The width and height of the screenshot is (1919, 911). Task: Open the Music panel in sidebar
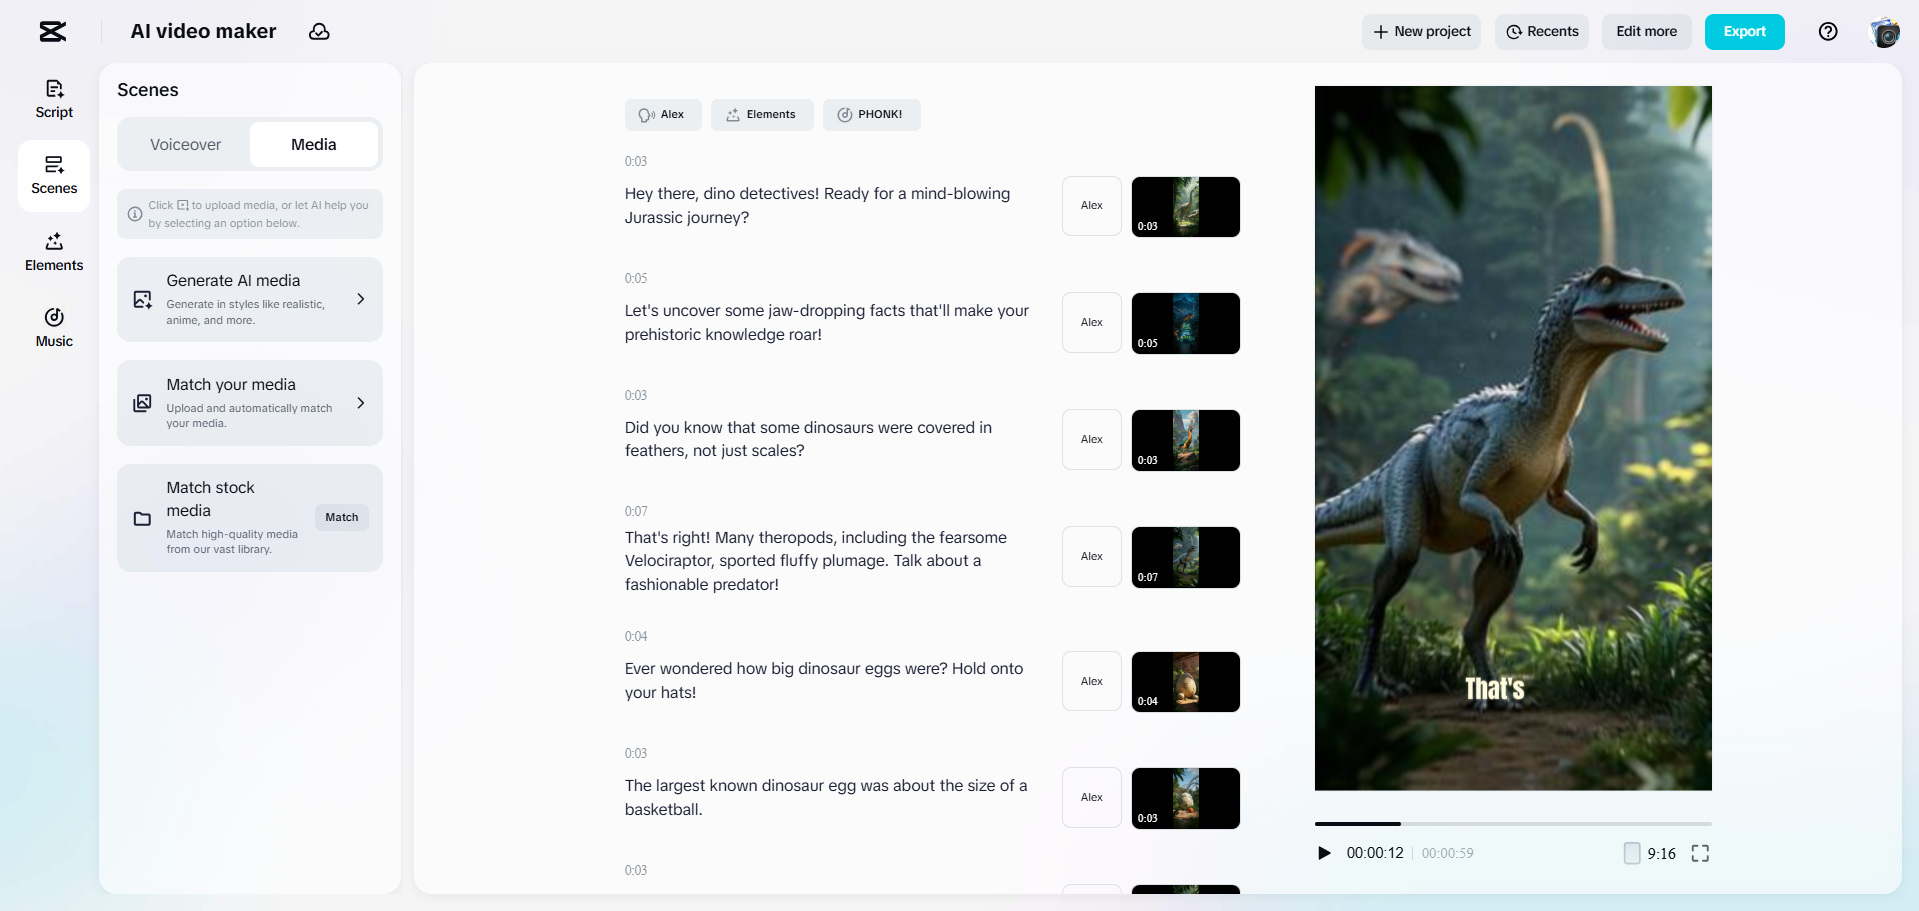click(54, 328)
